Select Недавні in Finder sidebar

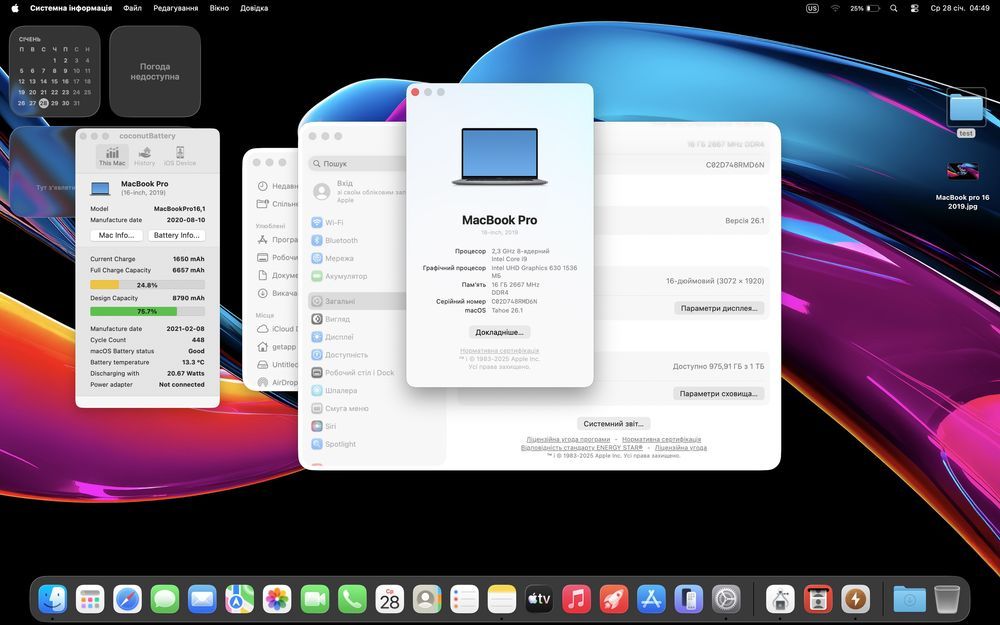[x=277, y=186]
